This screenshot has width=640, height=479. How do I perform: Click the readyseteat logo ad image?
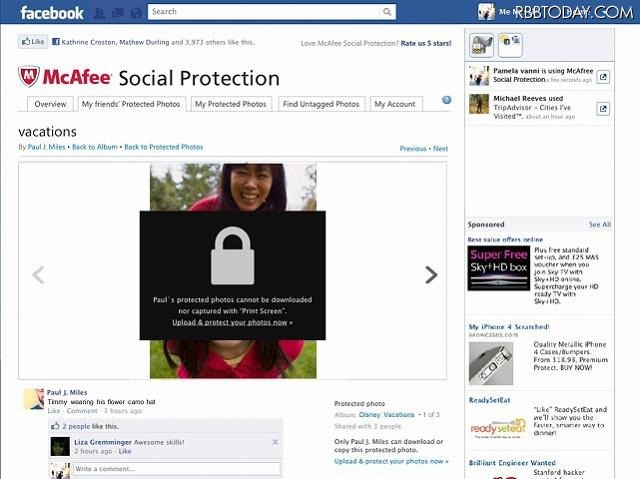pos(498,427)
